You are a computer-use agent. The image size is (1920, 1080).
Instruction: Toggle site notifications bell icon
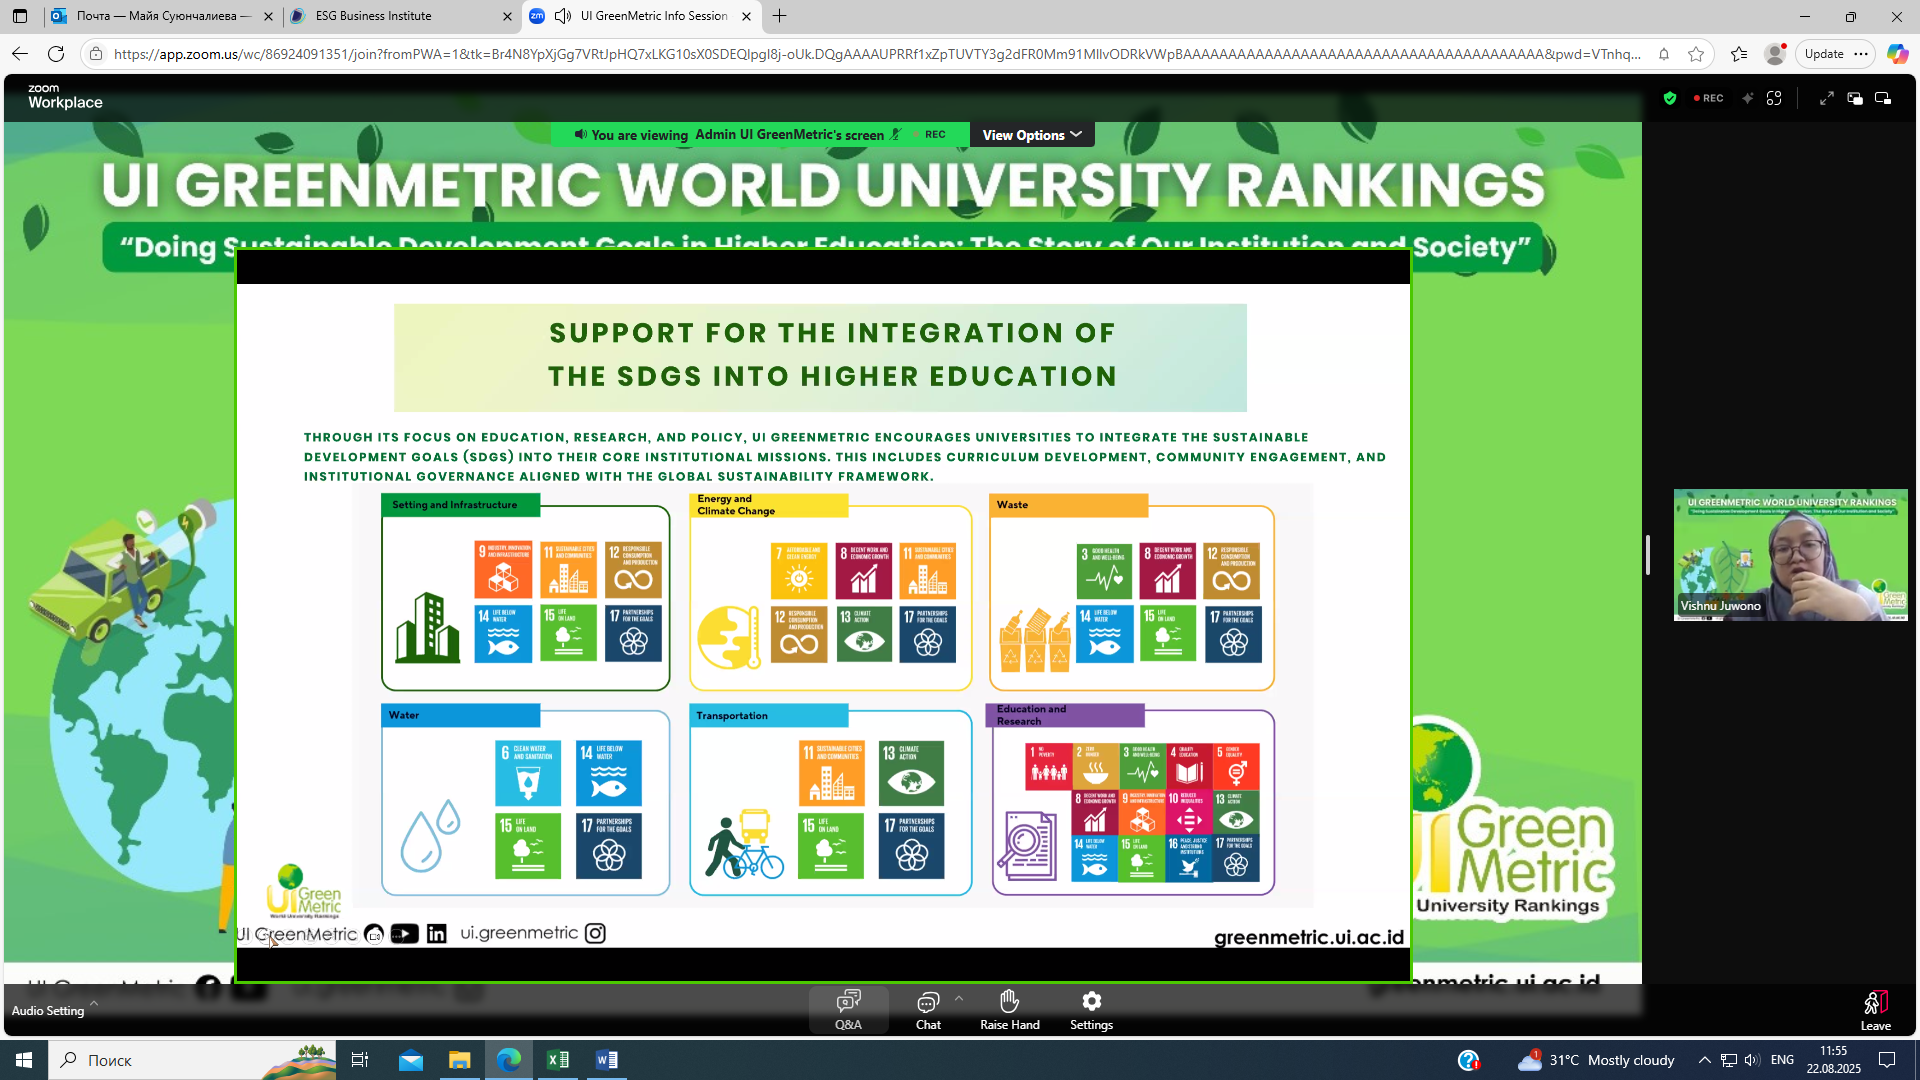1664,54
